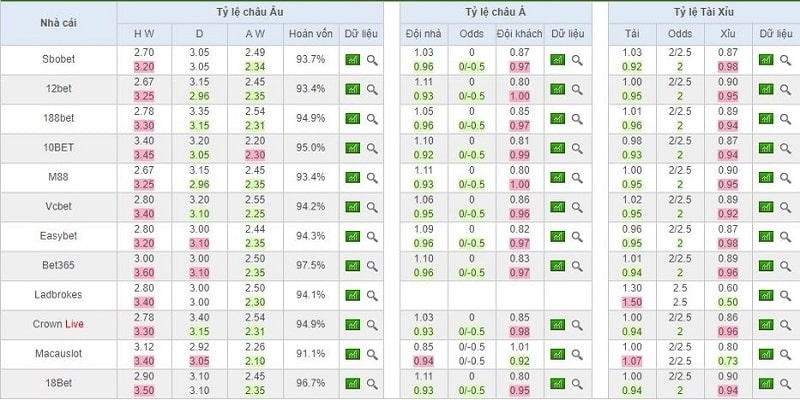The width and height of the screenshot is (800, 400).
Task: Open Easybet European odds chart icon
Action: point(352,237)
